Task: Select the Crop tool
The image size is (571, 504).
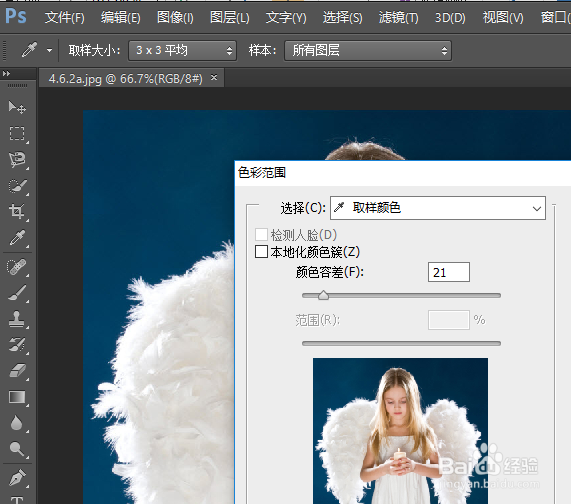Action: [x=17, y=212]
